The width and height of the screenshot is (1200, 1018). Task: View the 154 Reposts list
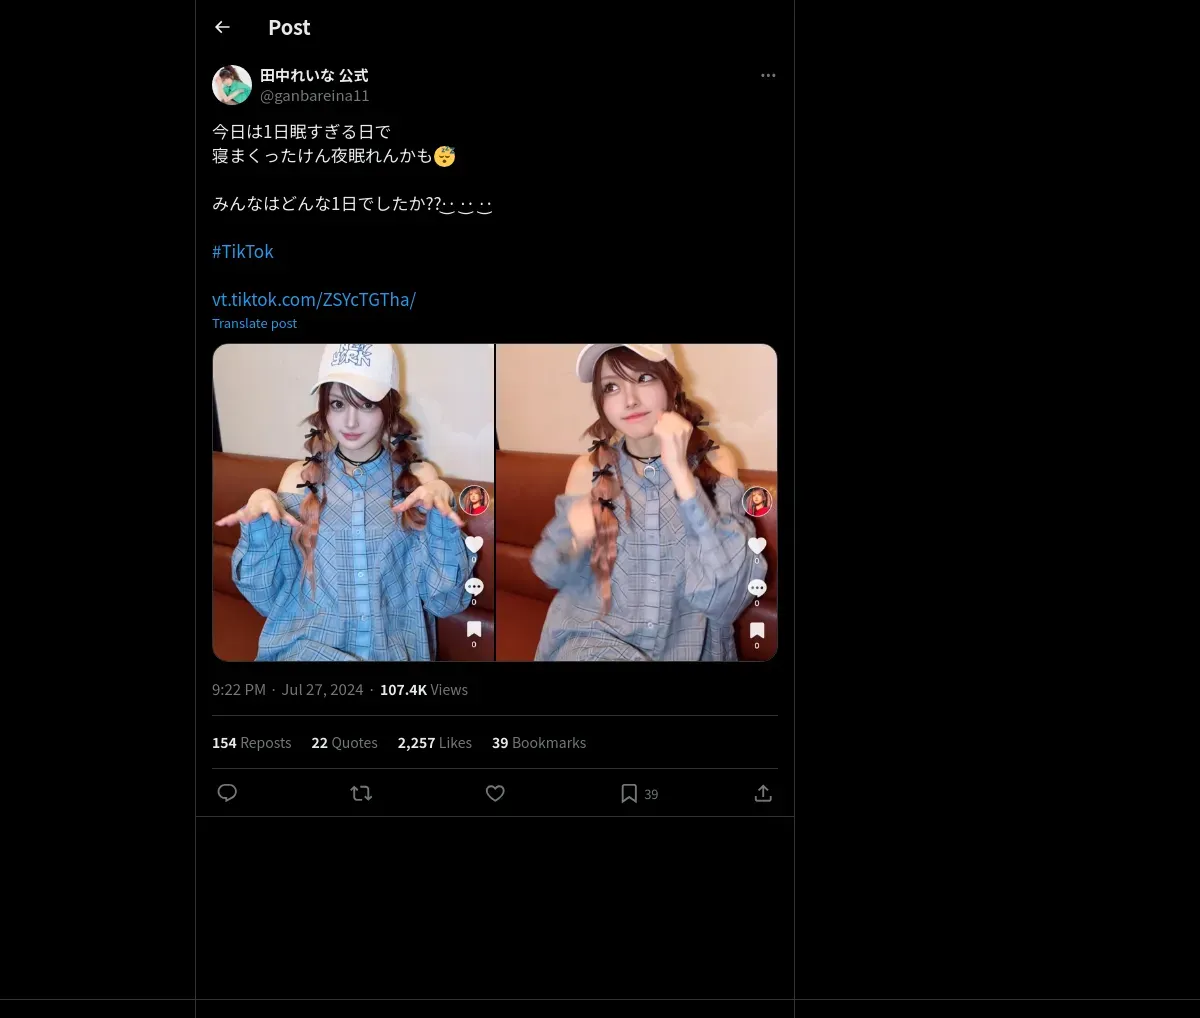pyautogui.click(x=252, y=743)
